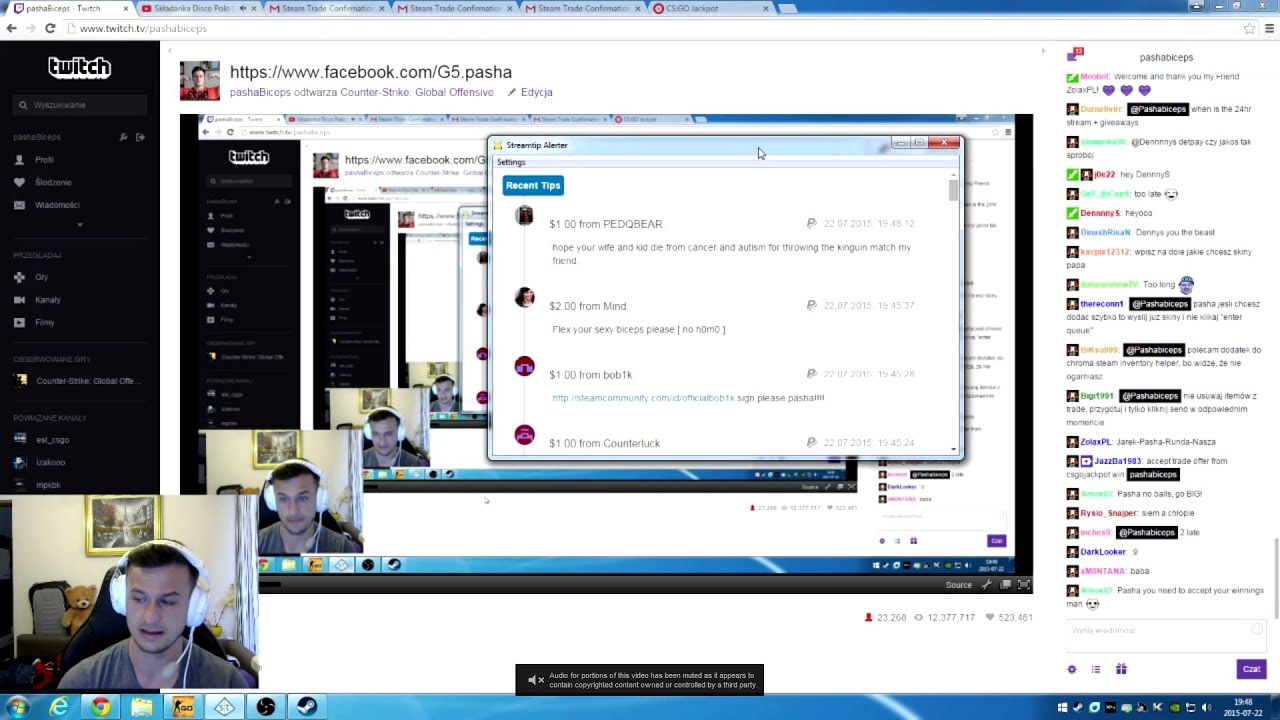Click the Source quality option on player

tap(958, 585)
